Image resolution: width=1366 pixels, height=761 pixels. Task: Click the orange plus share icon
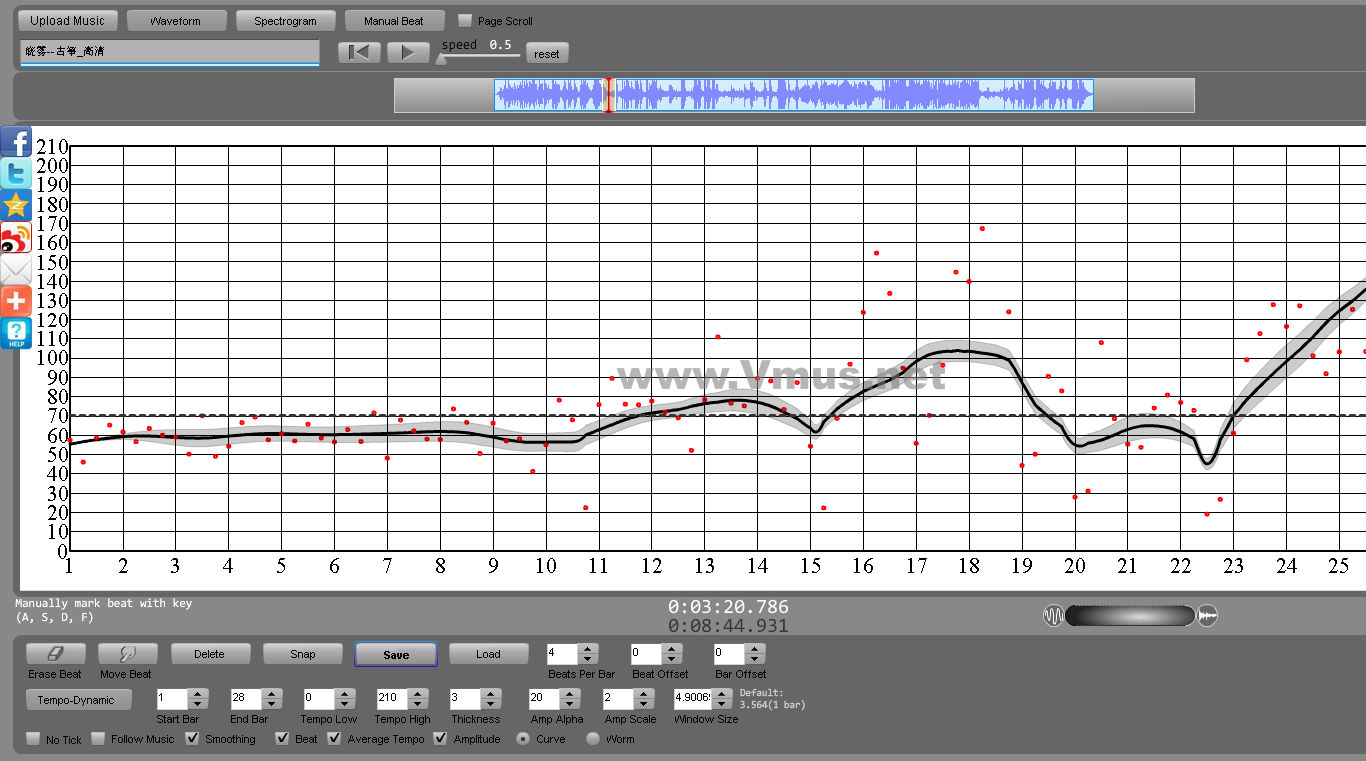coord(16,301)
